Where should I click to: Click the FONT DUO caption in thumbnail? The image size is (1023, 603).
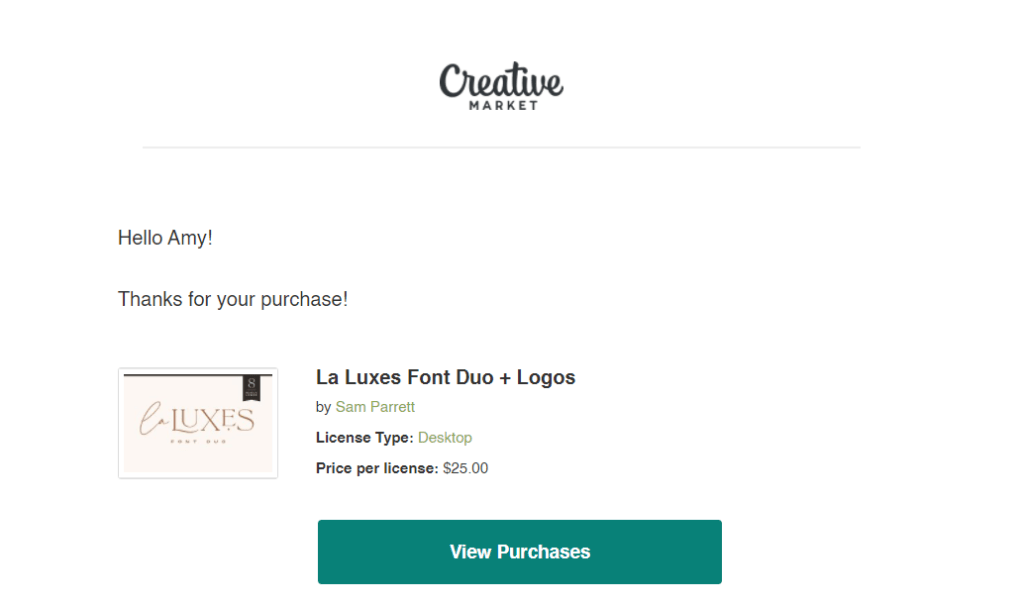(197, 444)
